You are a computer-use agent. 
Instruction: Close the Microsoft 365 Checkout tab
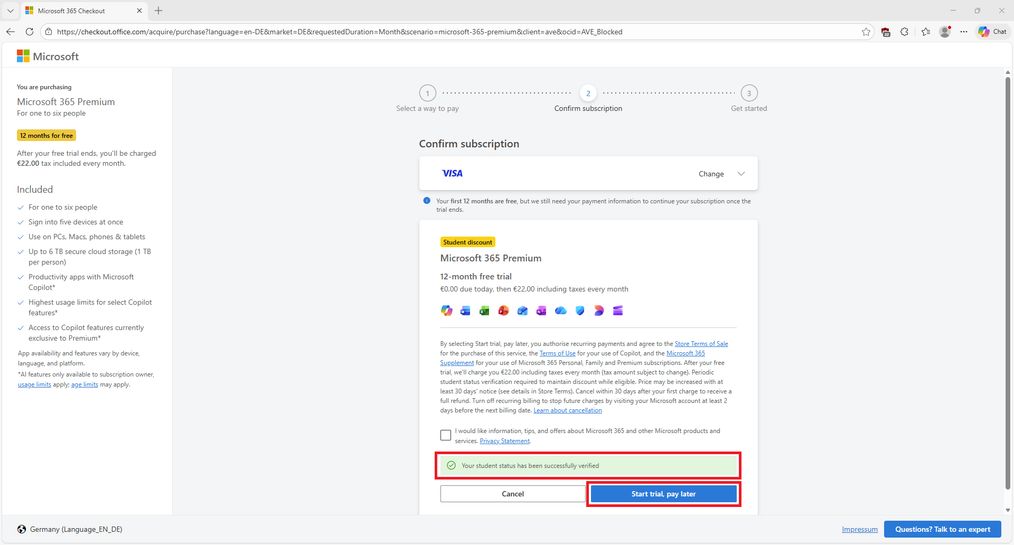(x=139, y=10)
